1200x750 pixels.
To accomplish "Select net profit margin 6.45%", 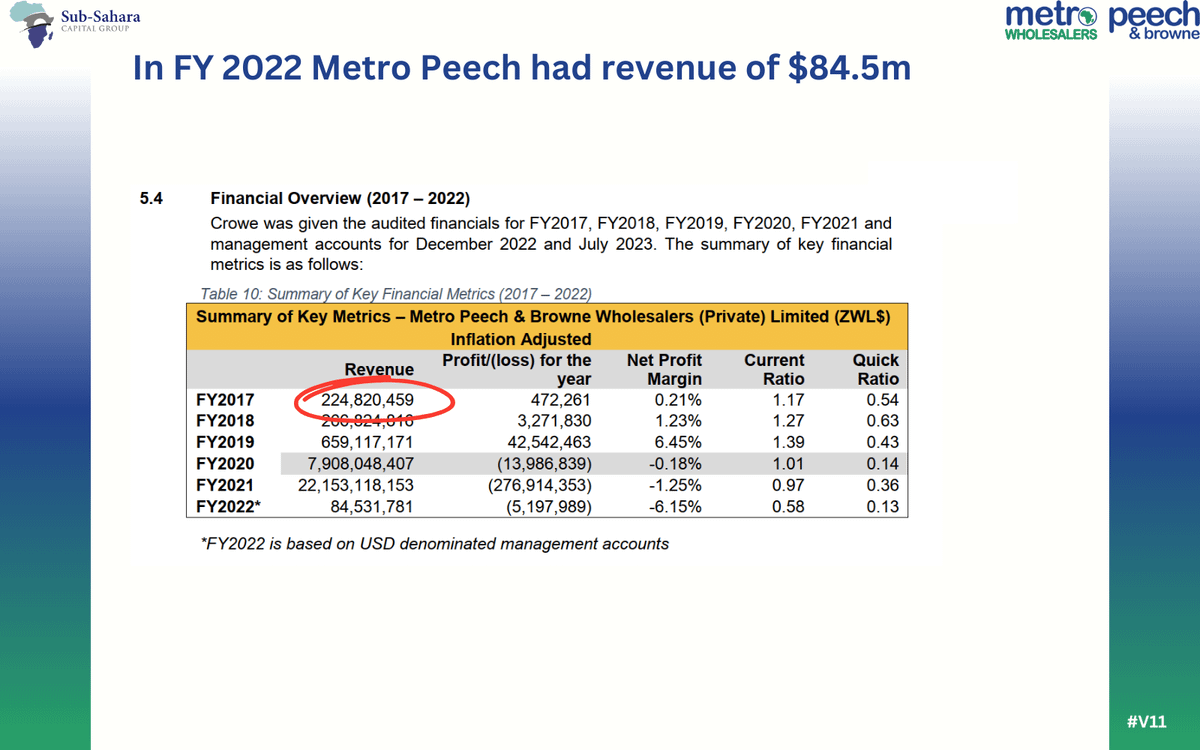I will point(679,442).
